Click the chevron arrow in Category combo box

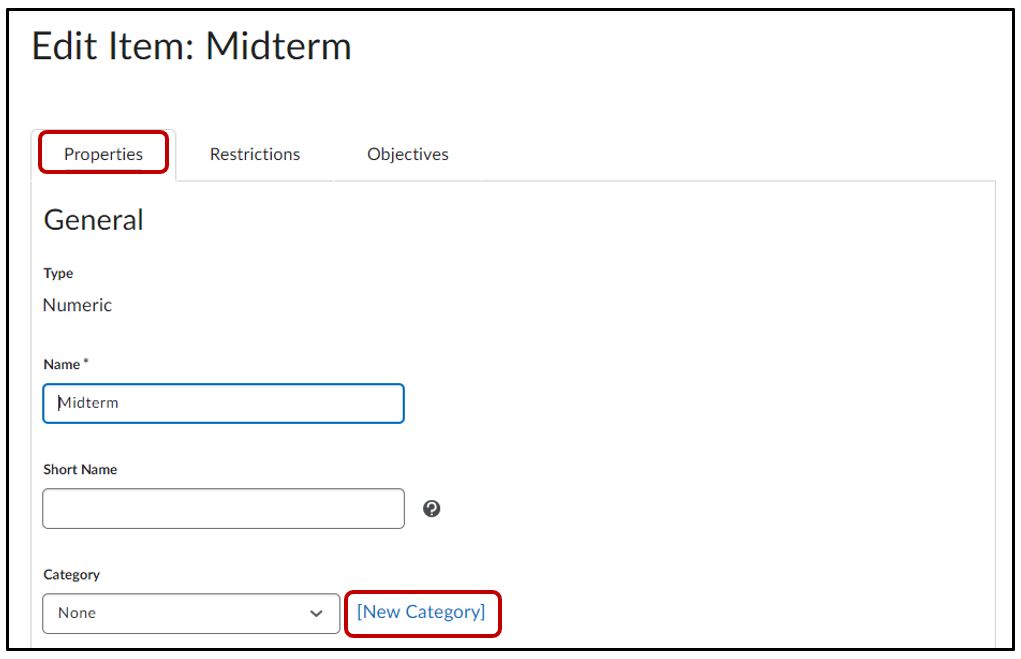tap(317, 613)
